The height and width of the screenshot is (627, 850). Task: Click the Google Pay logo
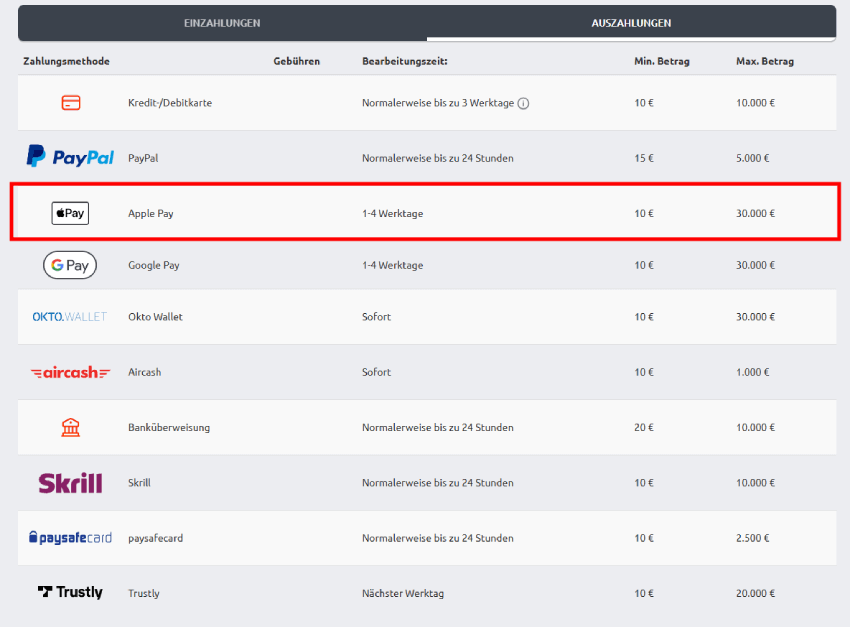click(x=70, y=265)
